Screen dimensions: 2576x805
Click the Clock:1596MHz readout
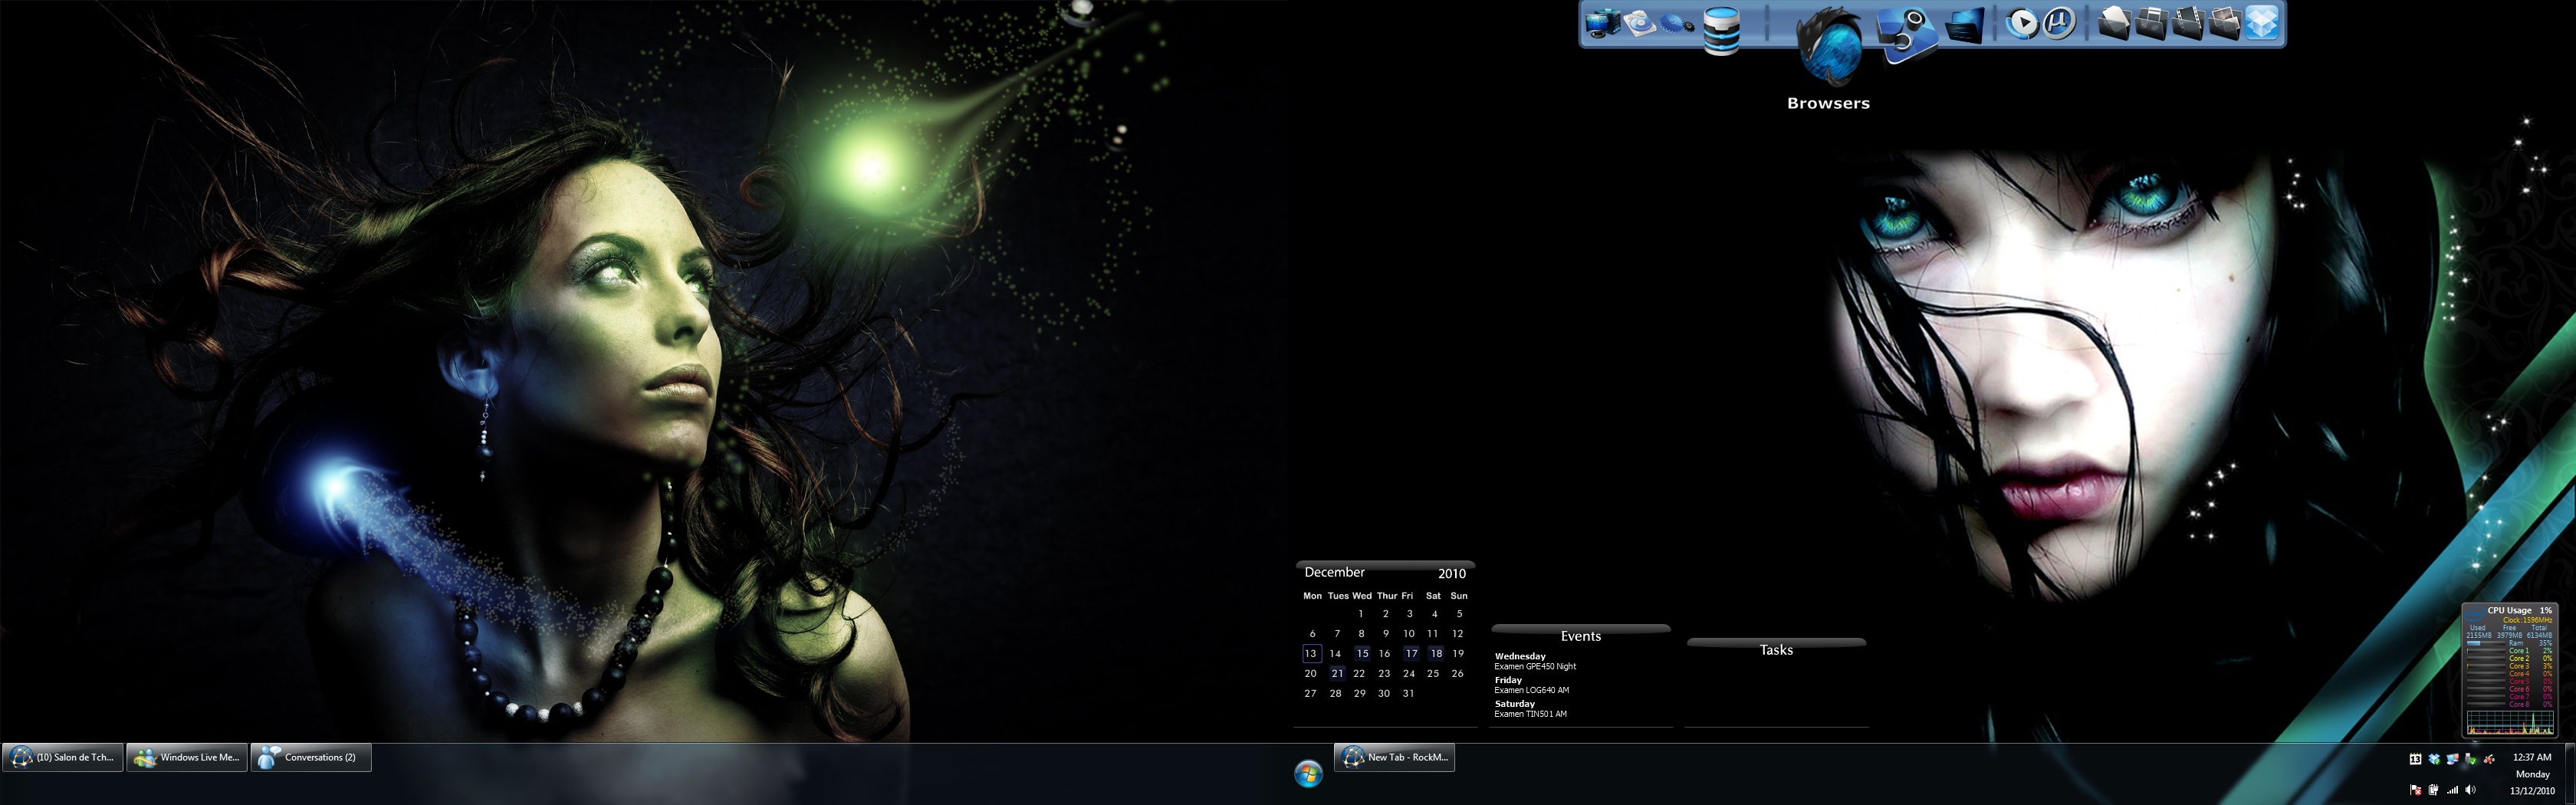coord(2528,620)
